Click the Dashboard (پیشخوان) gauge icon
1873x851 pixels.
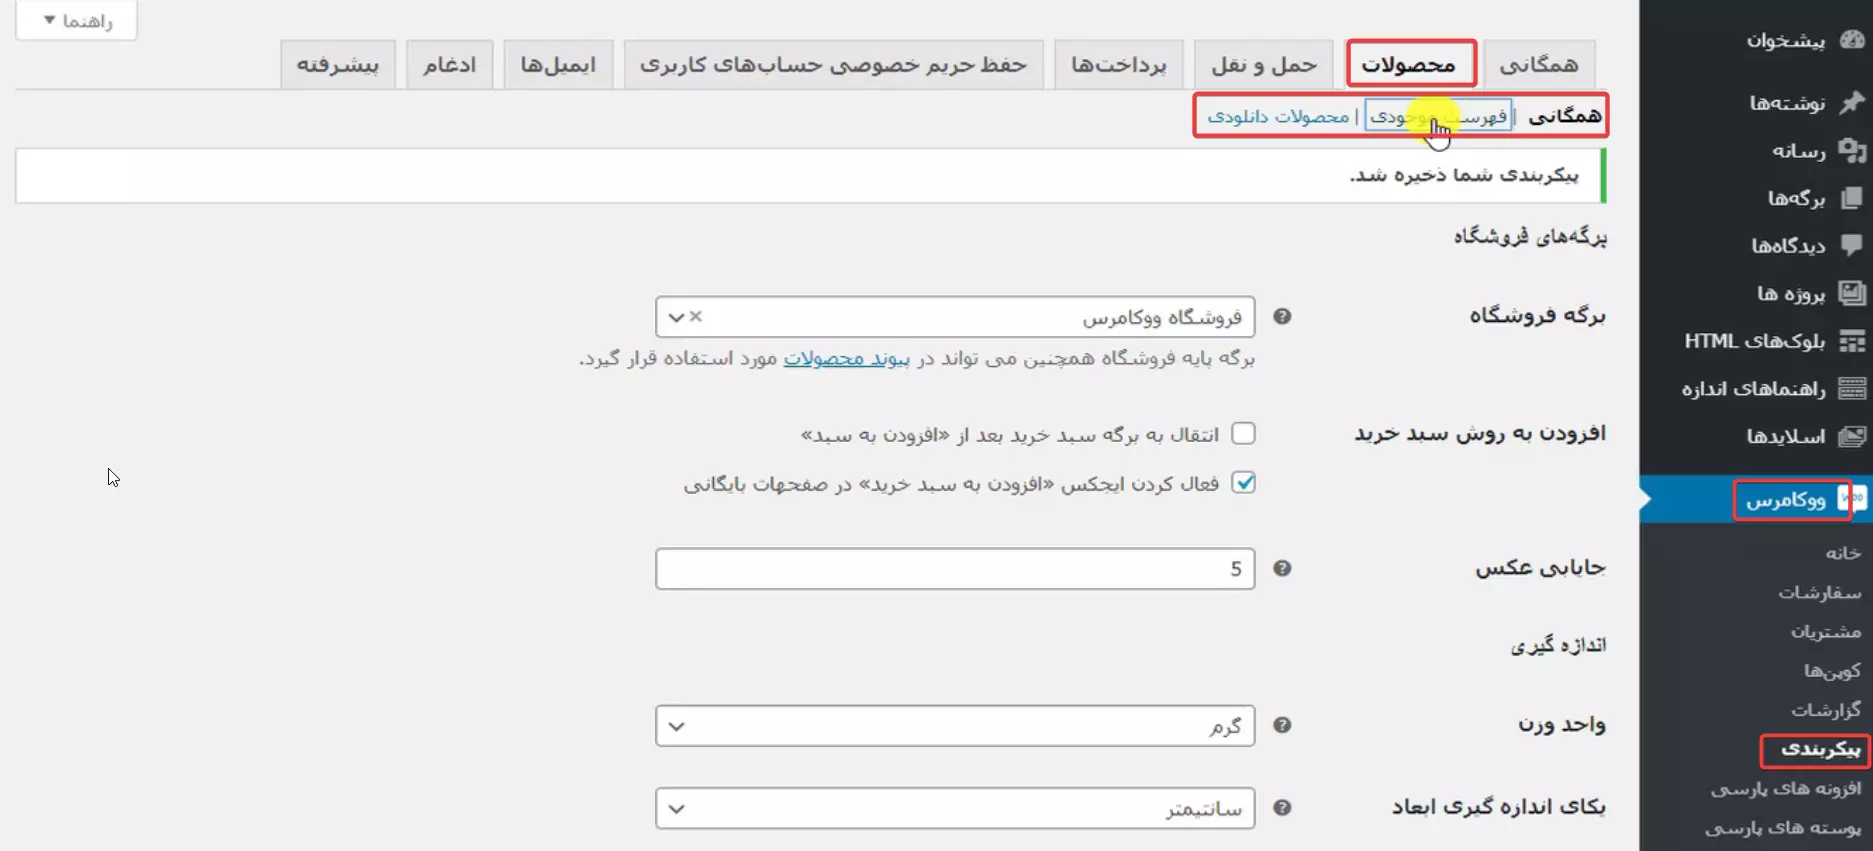(1853, 40)
